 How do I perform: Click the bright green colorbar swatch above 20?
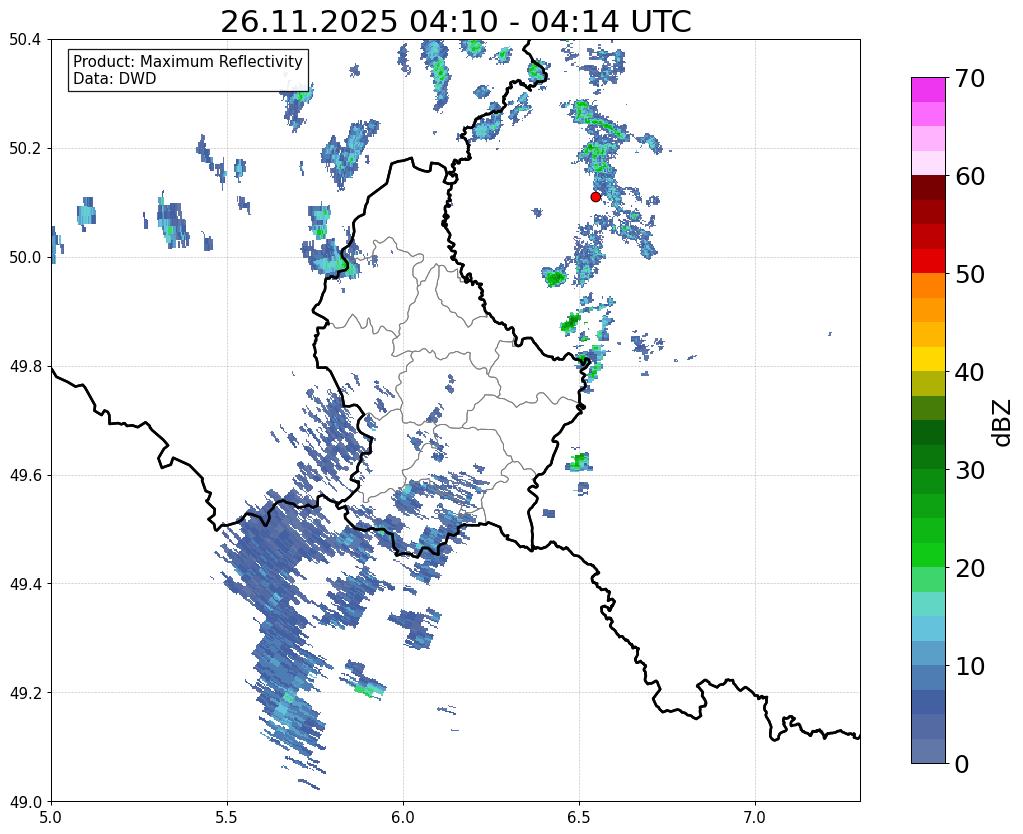click(x=928, y=555)
